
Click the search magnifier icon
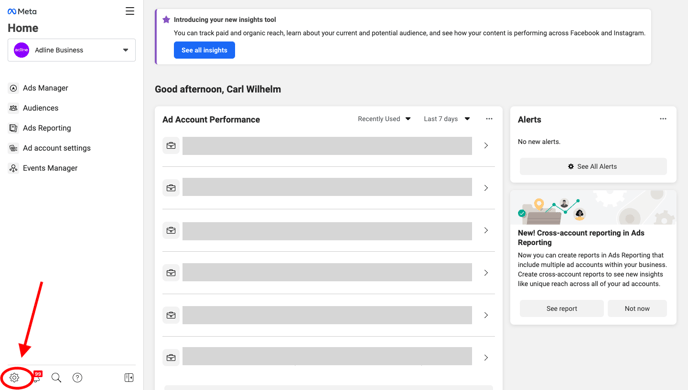tap(56, 378)
